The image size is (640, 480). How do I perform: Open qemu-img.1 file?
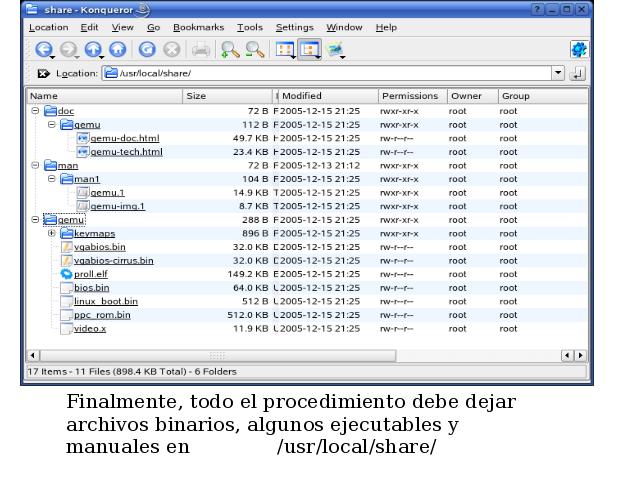pos(117,206)
